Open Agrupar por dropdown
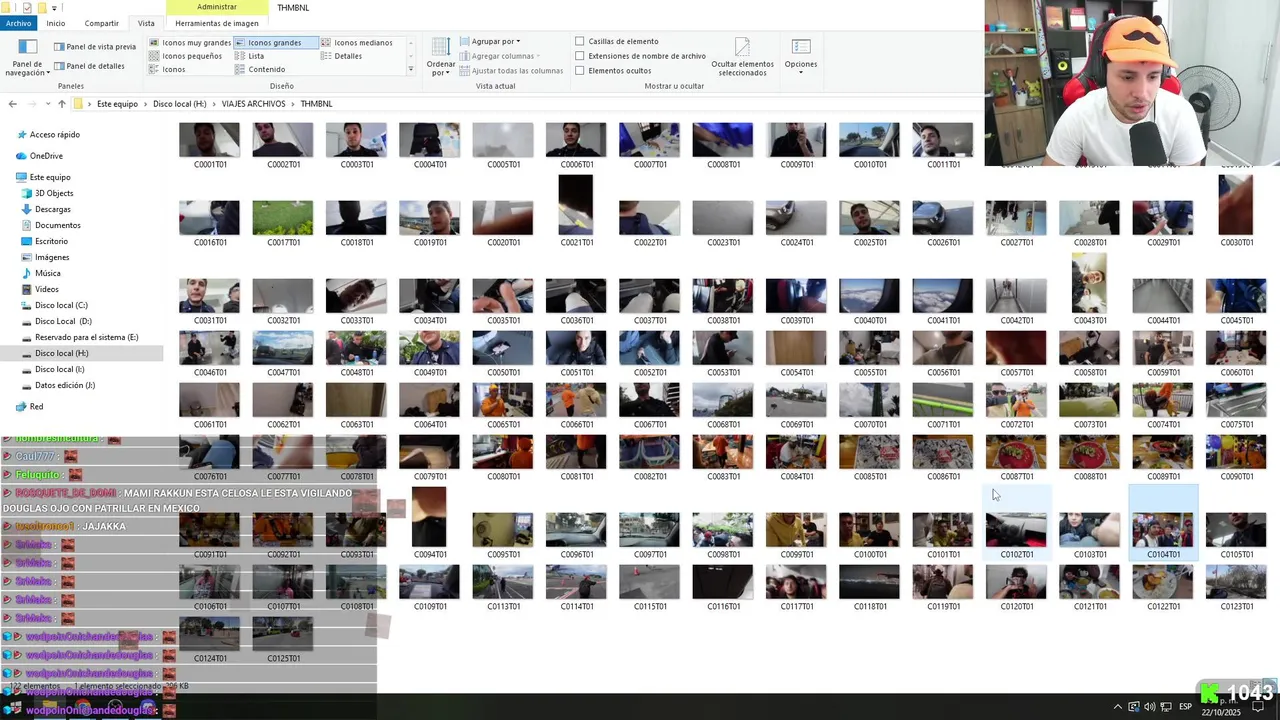 [491, 42]
